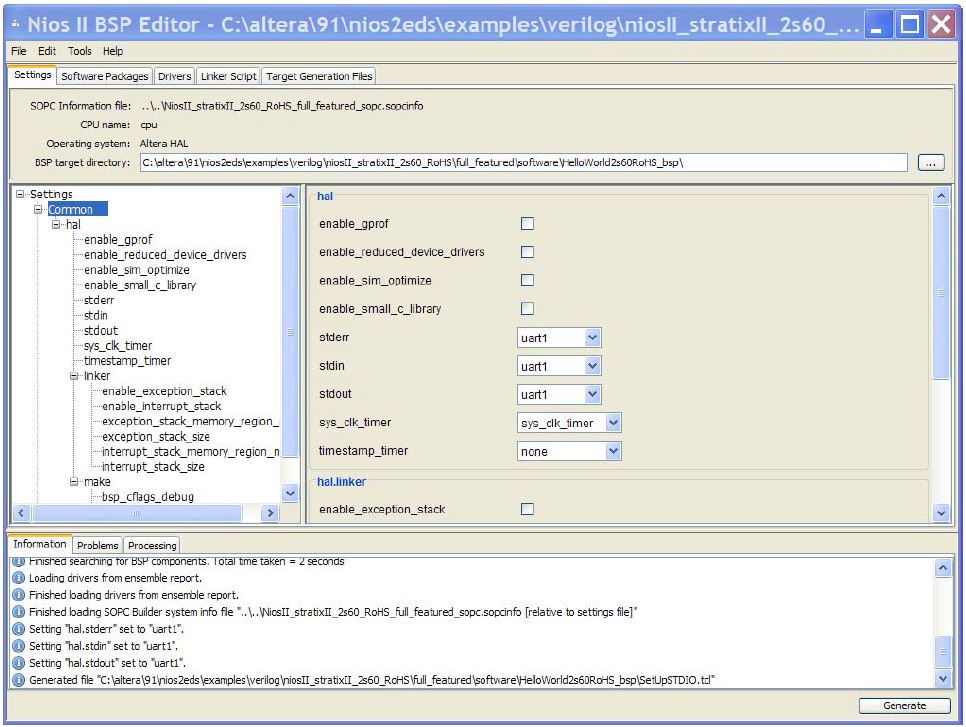Image resolution: width=966 pixels, height=727 pixels.
Task: Click the BSP target directory browse button
Action: coord(931,163)
